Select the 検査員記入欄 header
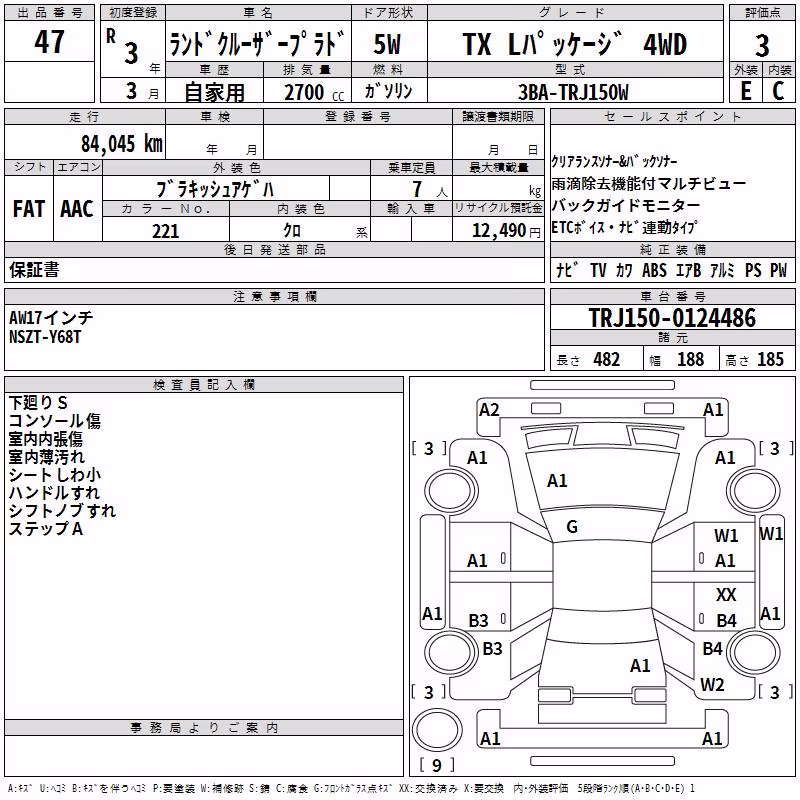 [x=204, y=385]
